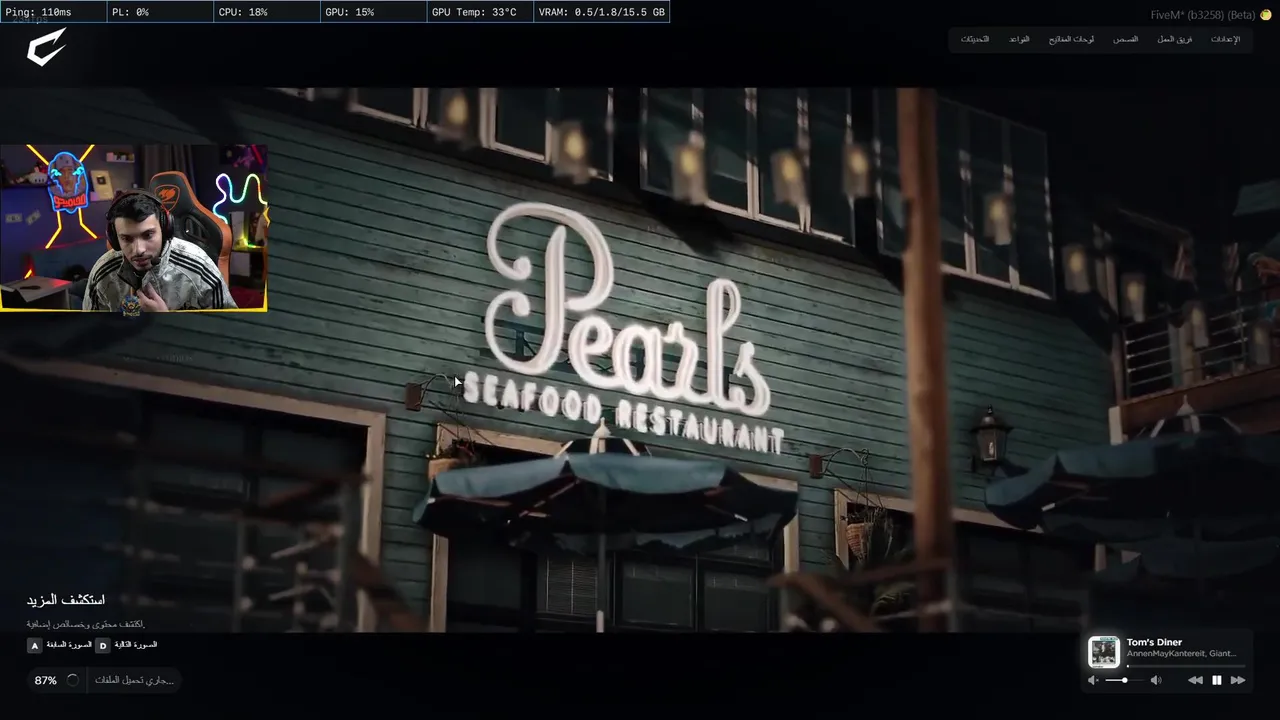Click the GPU Temp 33°C readout
Viewport: 1280px width, 720px height.
click(x=479, y=12)
